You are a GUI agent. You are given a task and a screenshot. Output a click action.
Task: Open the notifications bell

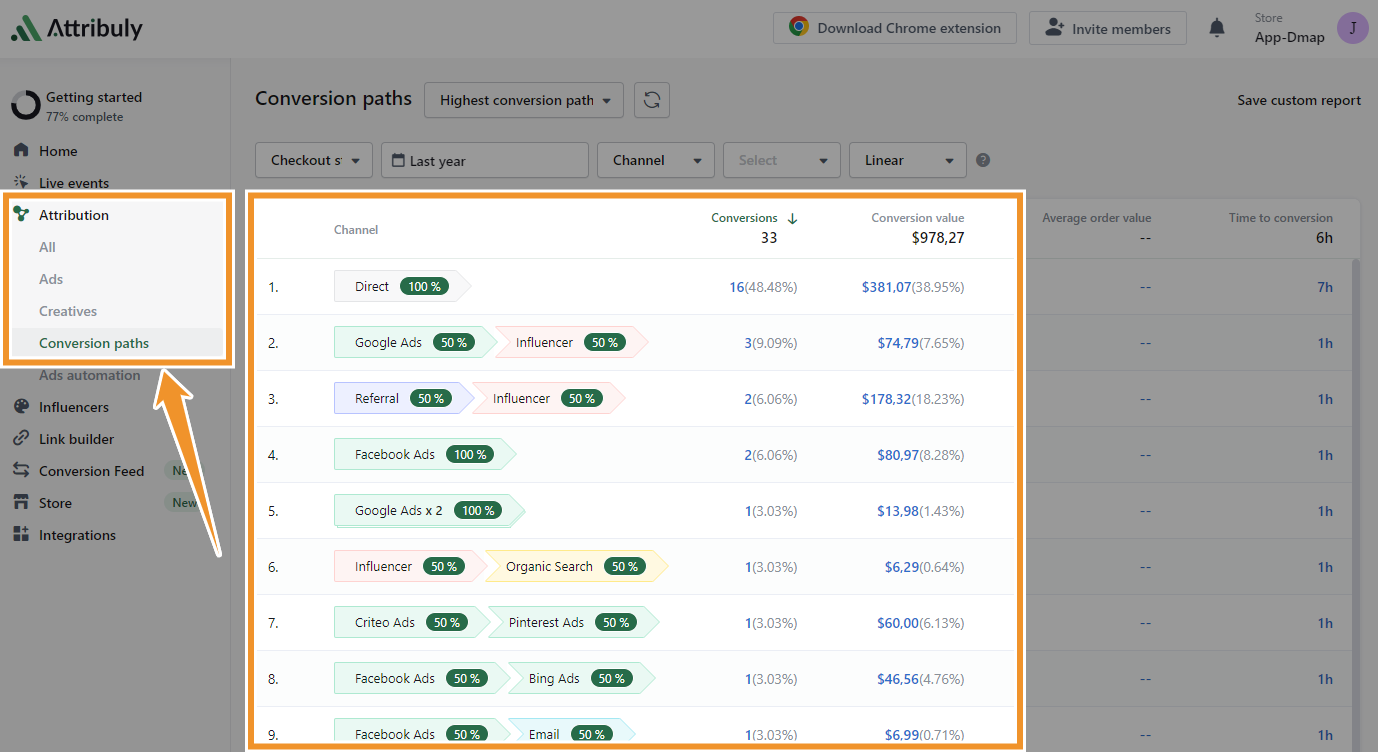(x=1217, y=28)
